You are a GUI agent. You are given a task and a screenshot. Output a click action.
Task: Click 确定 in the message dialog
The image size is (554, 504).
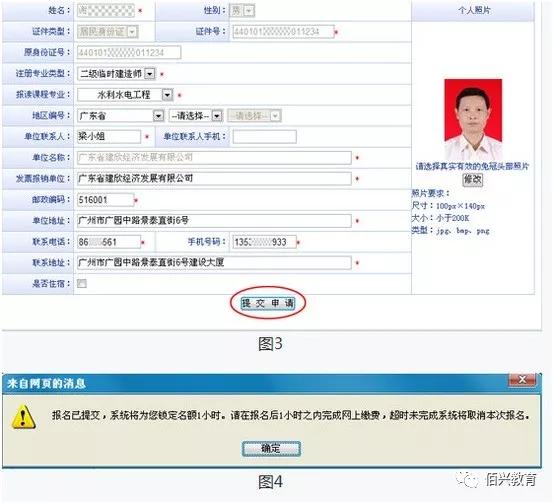[271, 449]
